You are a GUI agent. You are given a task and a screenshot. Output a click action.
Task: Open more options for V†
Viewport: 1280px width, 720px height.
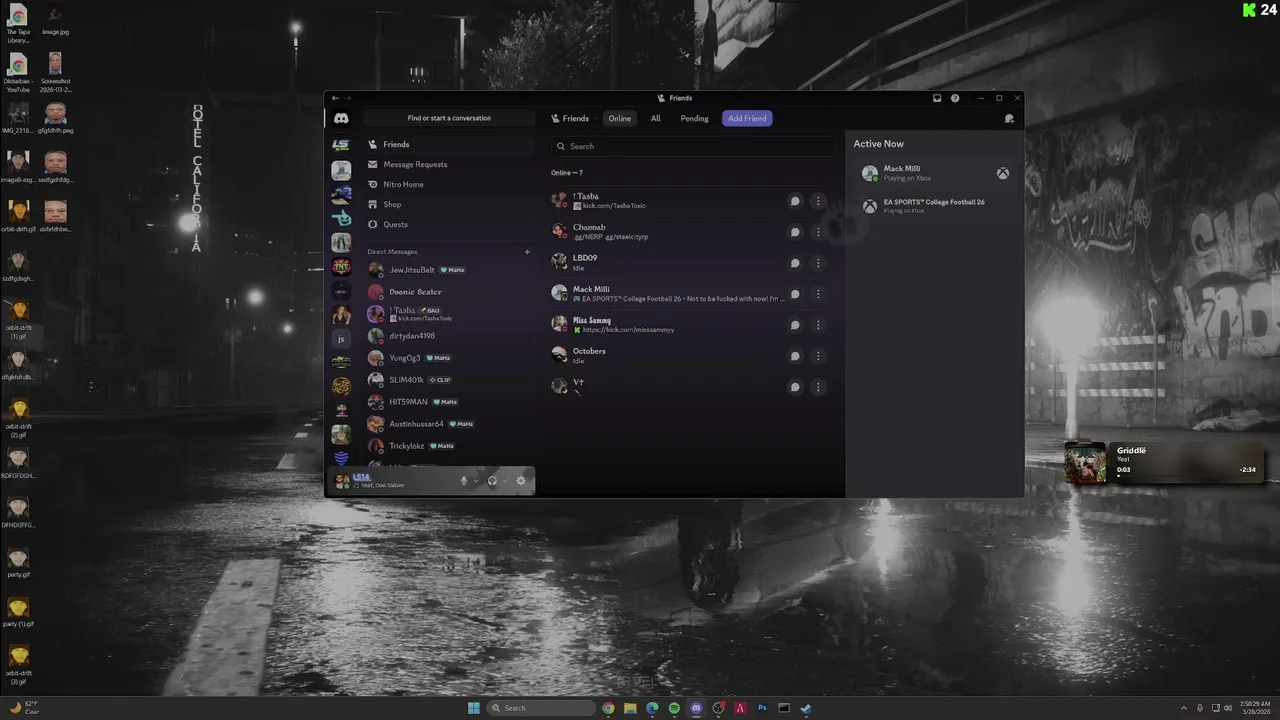tap(818, 387)
